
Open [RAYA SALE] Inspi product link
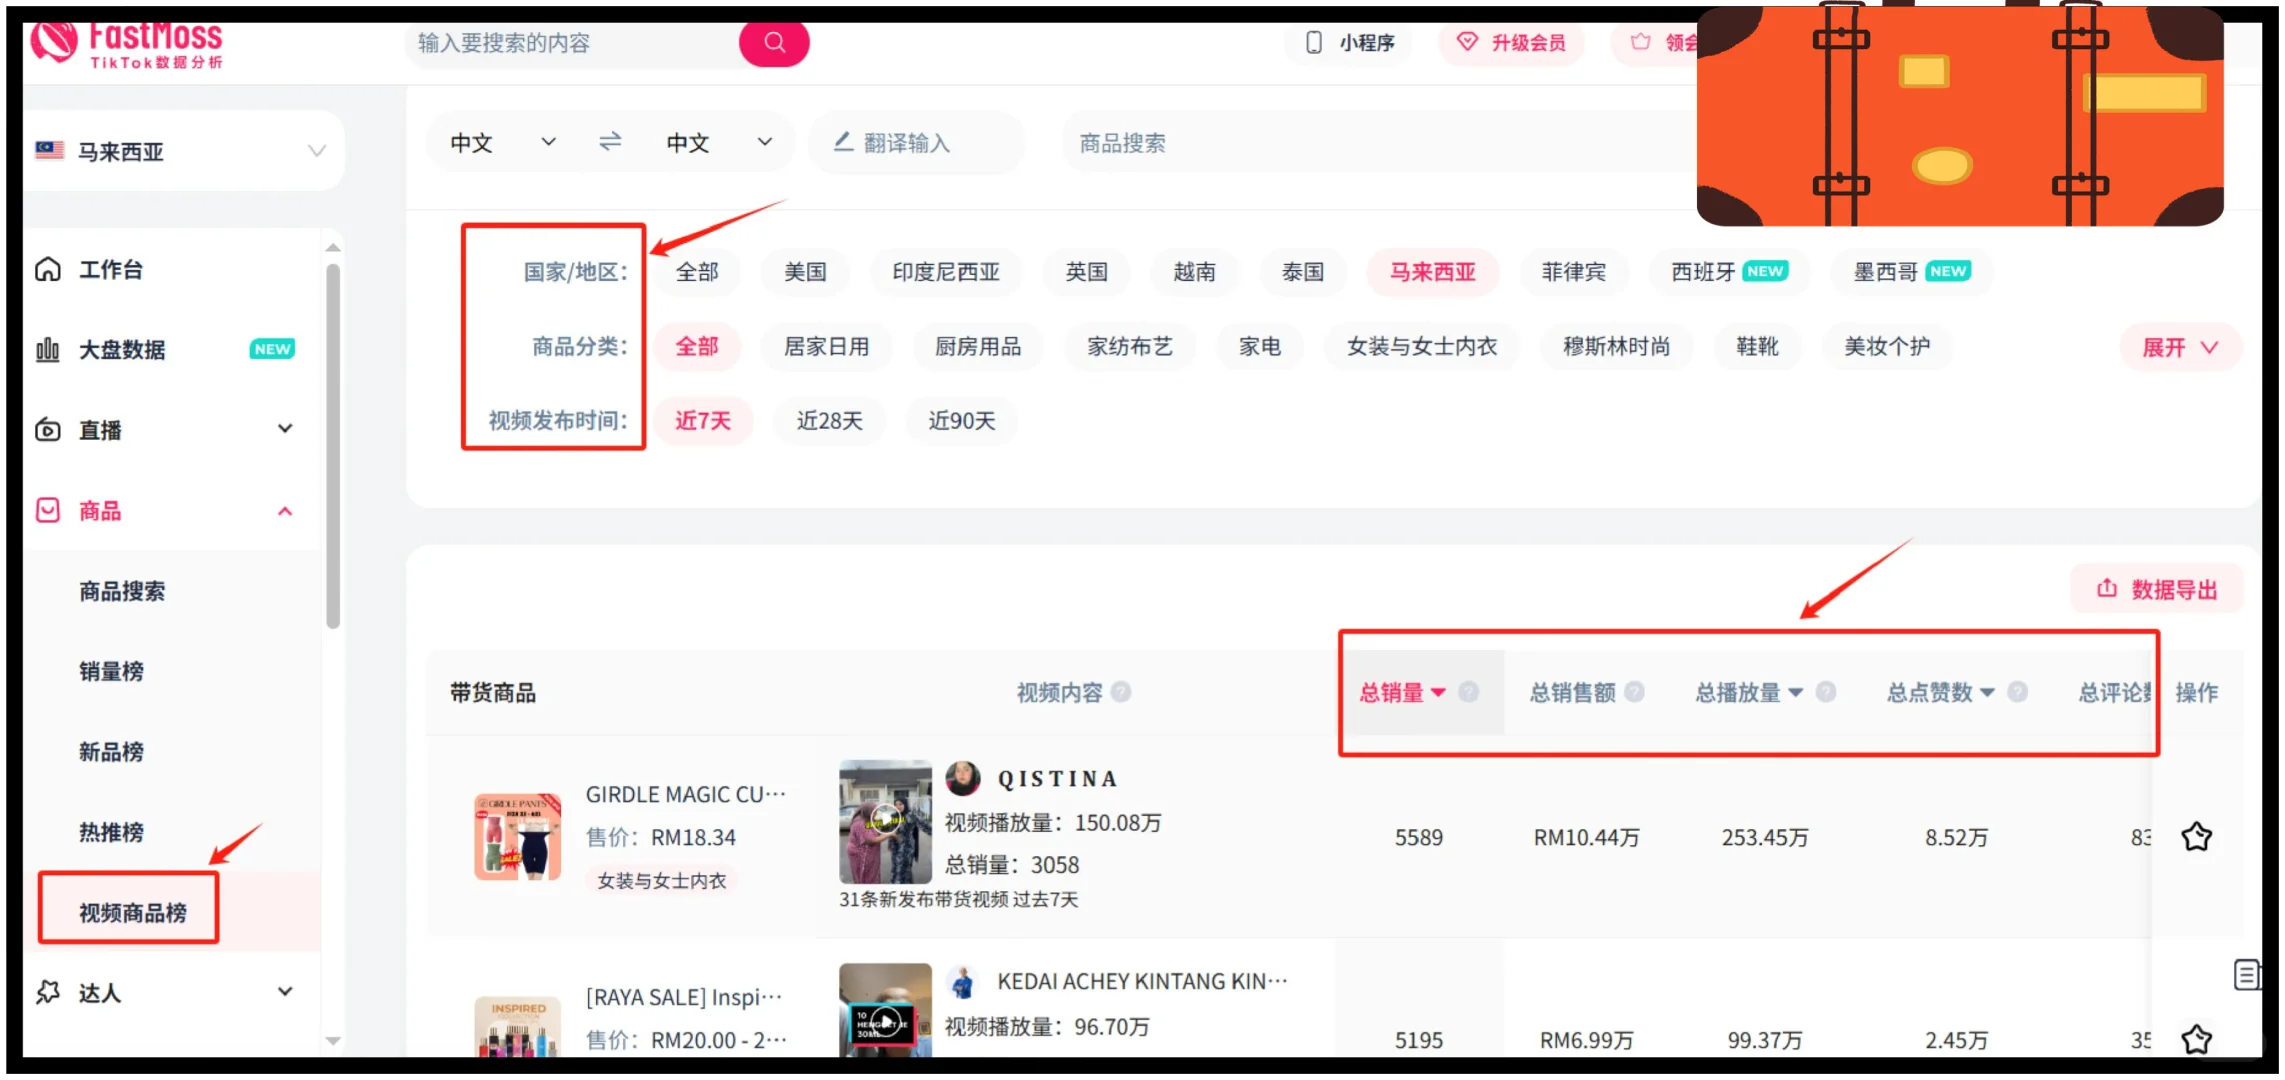[x=684, y=997]
